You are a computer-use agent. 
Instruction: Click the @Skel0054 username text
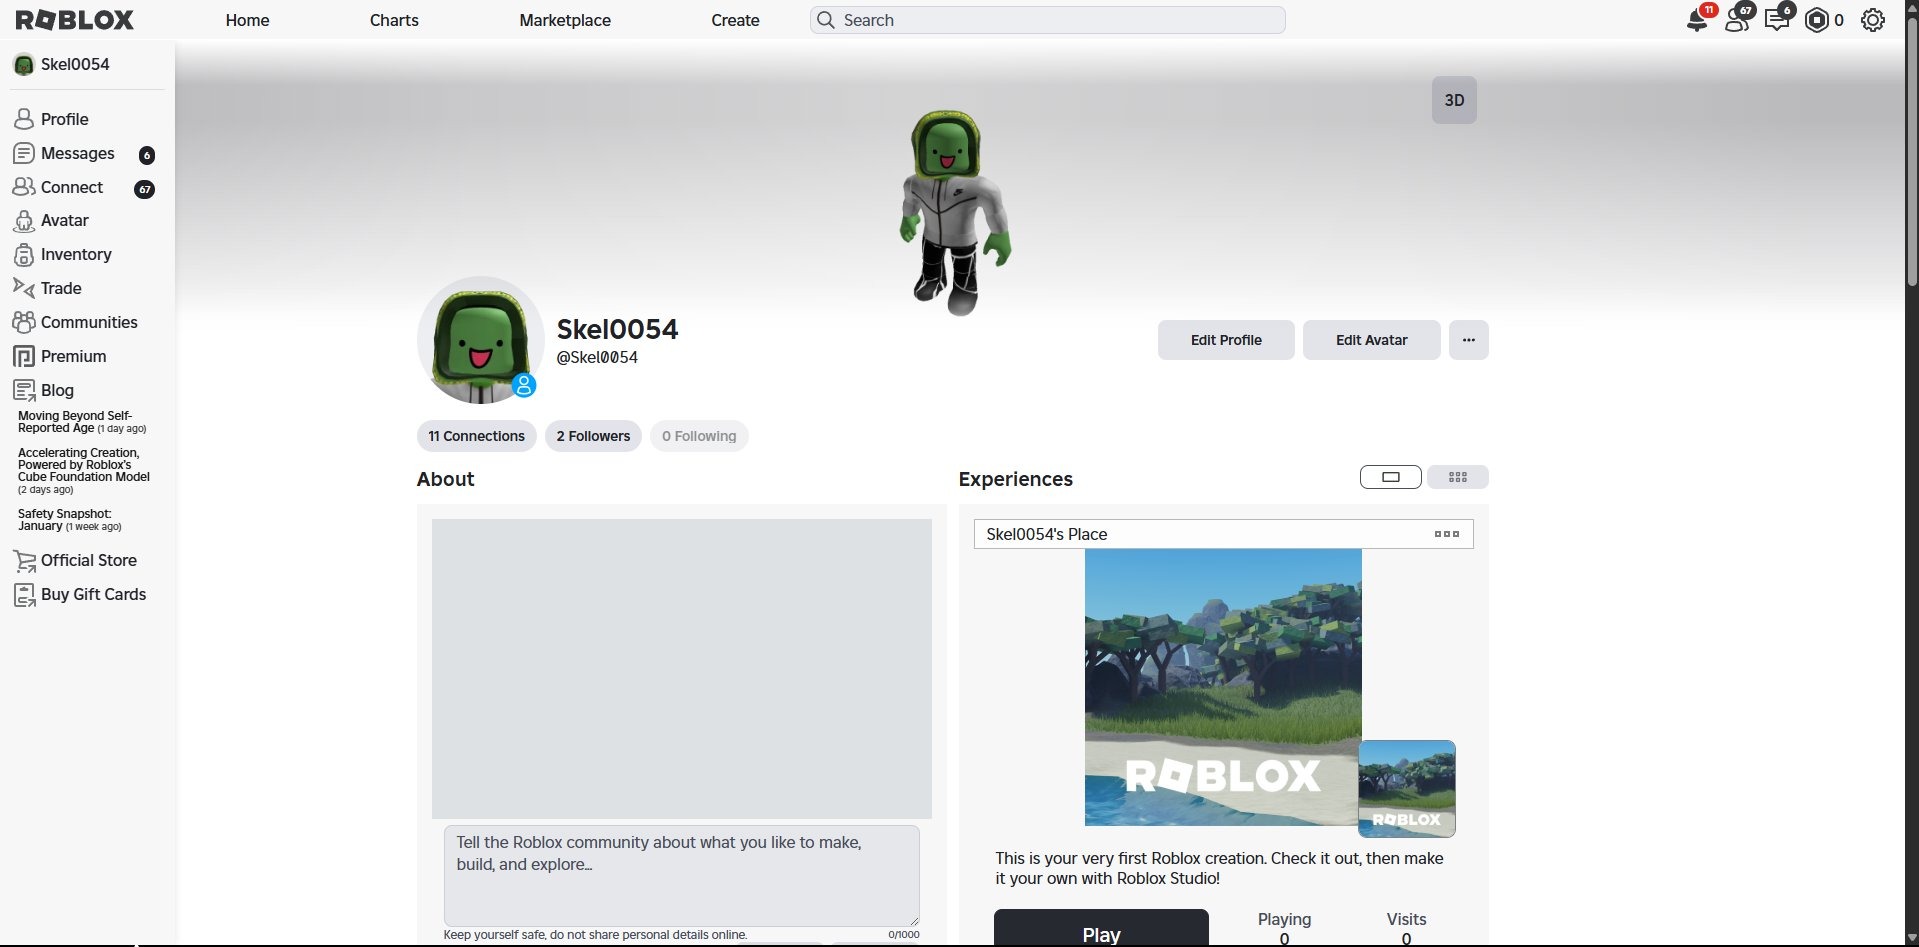tap(597, 358)
